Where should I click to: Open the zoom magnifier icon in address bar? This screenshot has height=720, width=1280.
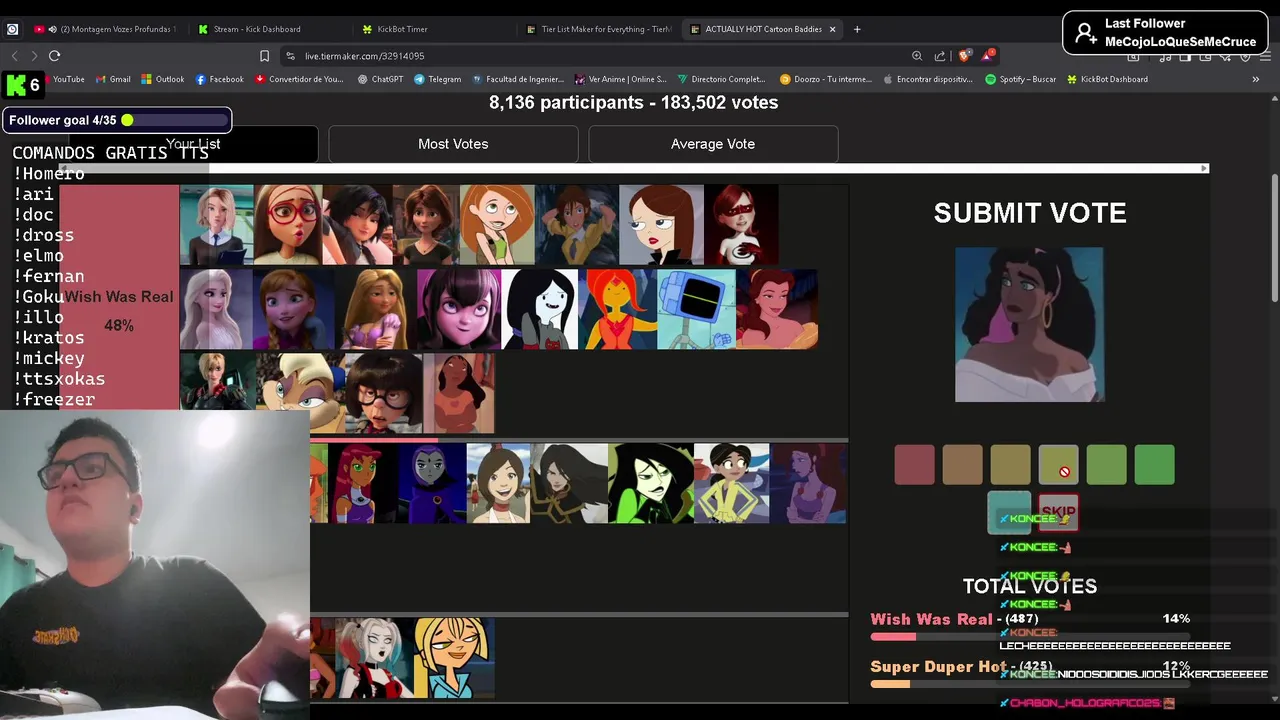pos(917,56)
